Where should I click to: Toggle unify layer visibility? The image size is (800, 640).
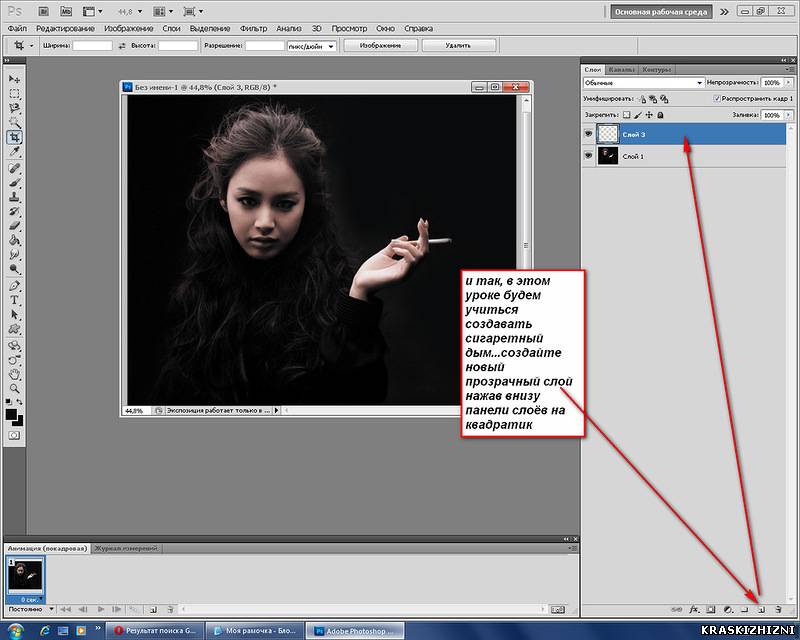(653, 99)
